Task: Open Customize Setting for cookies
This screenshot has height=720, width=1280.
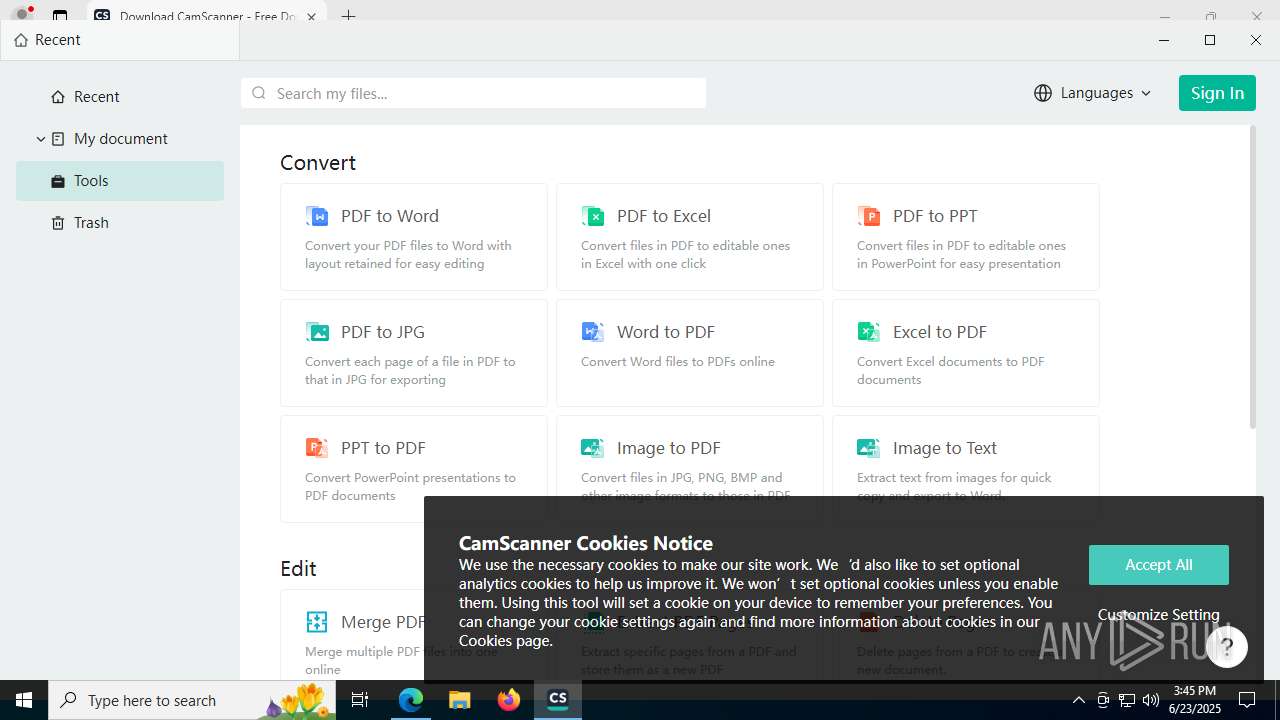Action: pyautogui.click(x=1159, y=615)
